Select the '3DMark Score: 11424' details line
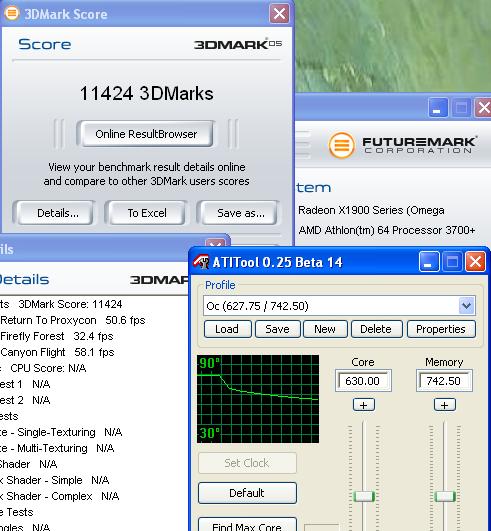 coord(70,304)
